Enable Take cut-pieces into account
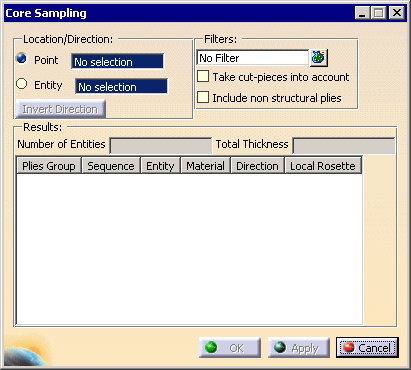This screenshot has height=370, width=411. click(x=203, y=76)
